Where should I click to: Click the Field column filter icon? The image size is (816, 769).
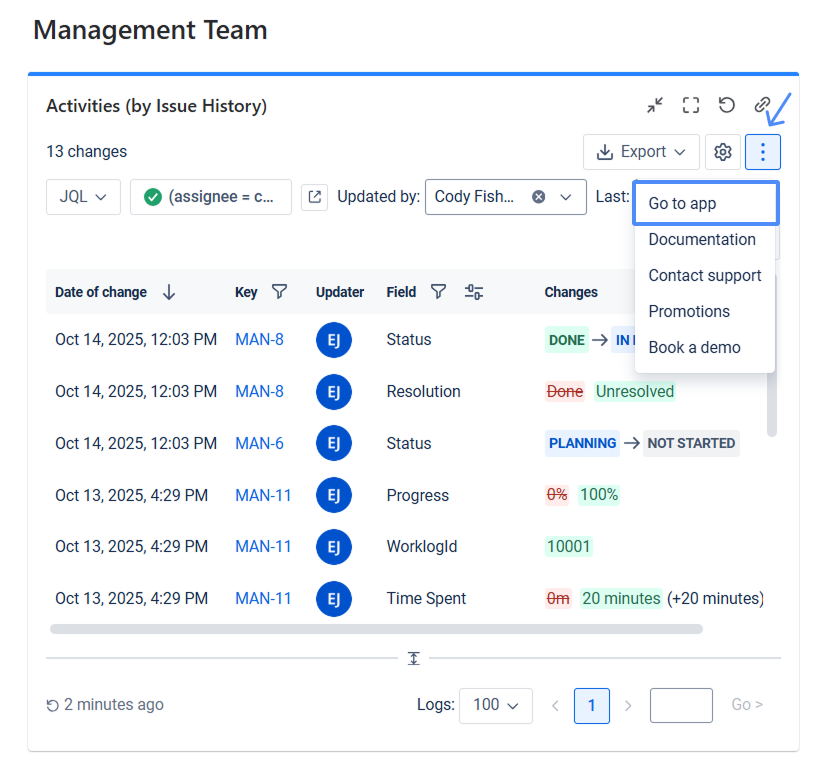point(438,292)
